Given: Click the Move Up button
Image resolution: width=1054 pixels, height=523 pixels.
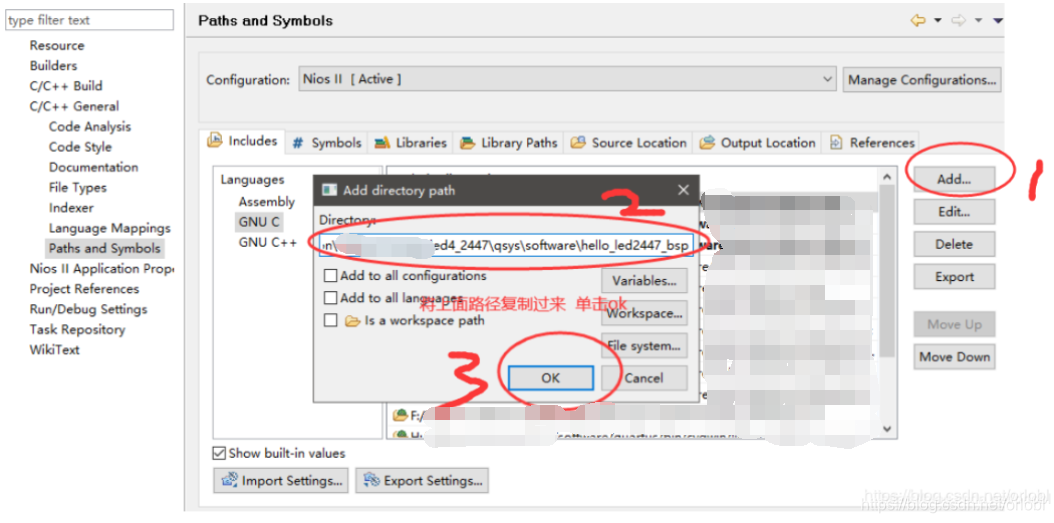Looking at the screenshot, I should [954, 324].
